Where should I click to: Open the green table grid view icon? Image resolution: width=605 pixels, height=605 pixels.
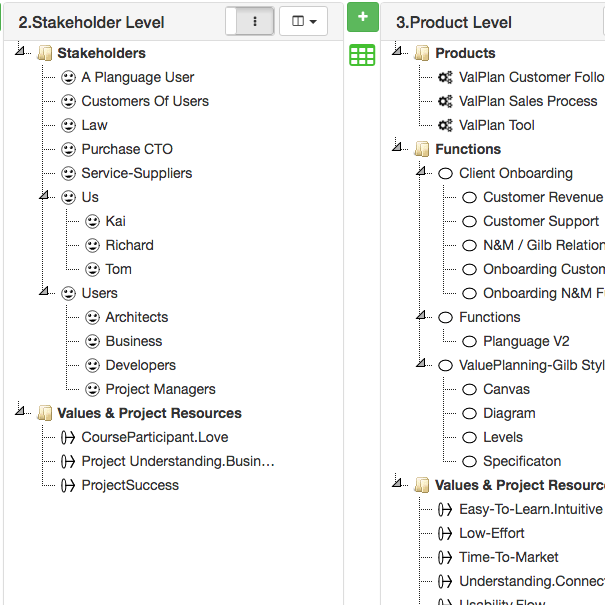point(362,55)
